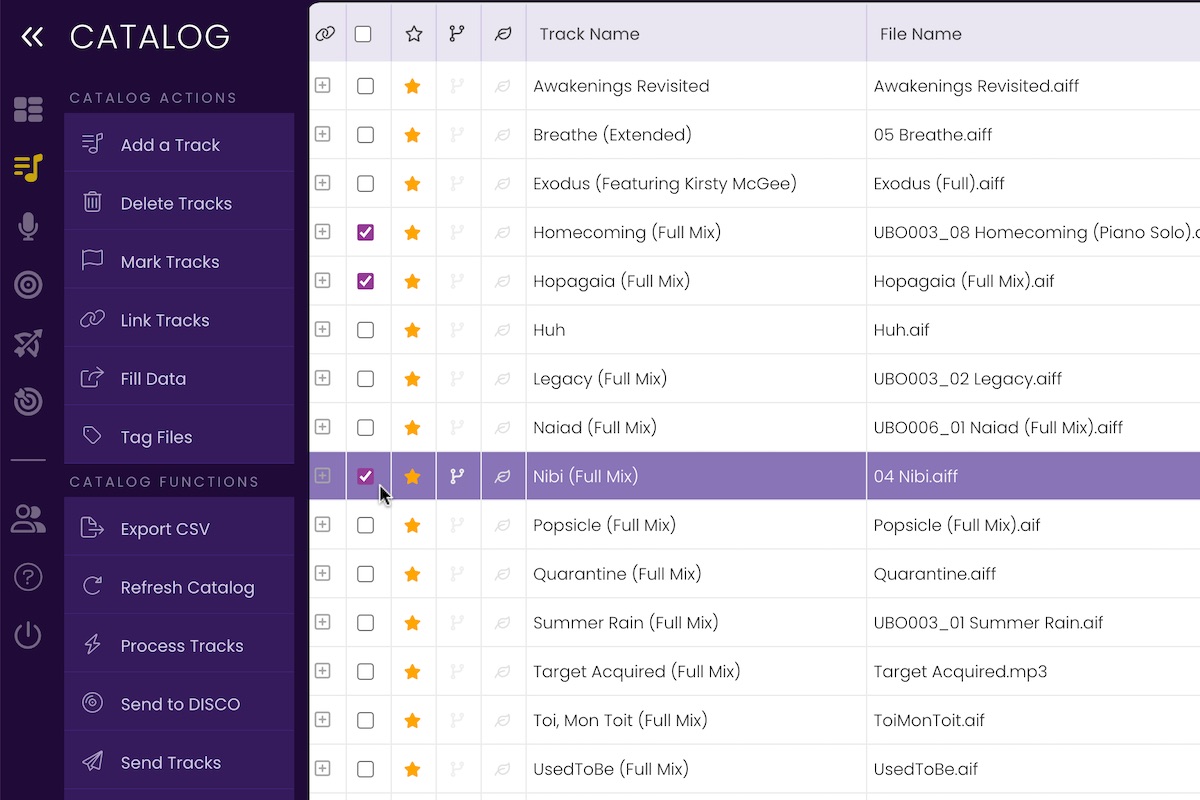1200x800 pixels.
Task: Uncheck the Hopagaia (Full Mix) checkbox
Action: [x=365, y=281]
